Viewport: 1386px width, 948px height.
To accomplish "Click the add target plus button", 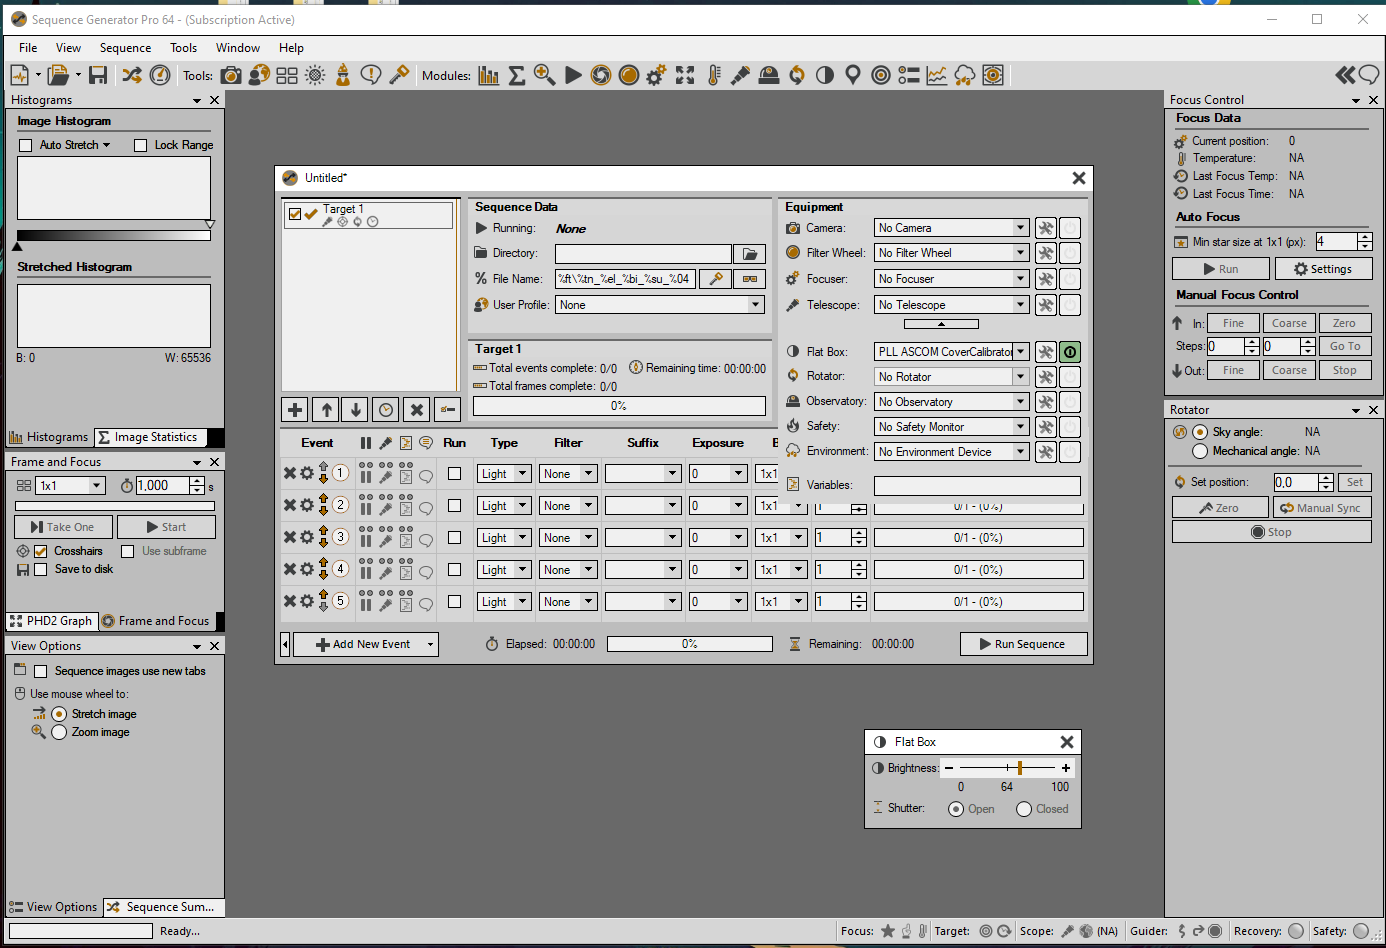I will click(295, 409).
